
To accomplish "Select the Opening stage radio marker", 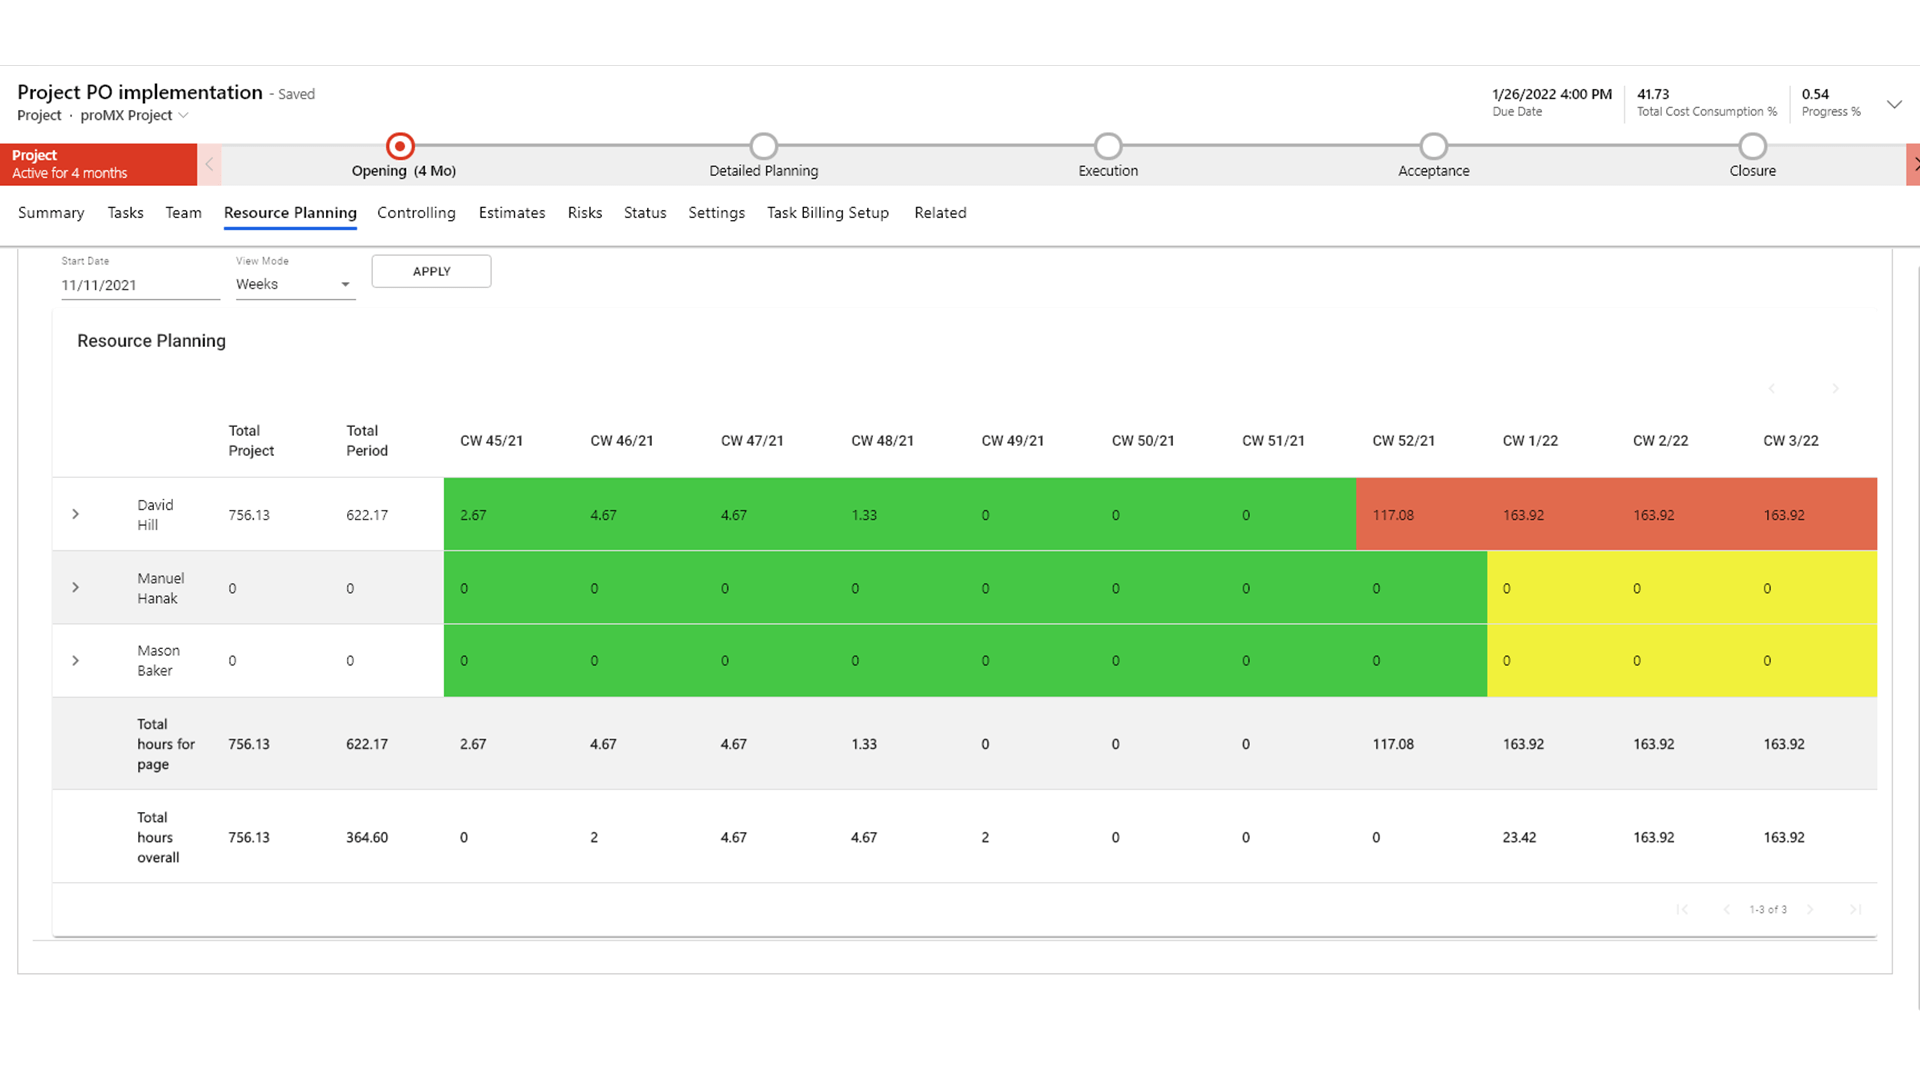I will pos(399,145).
